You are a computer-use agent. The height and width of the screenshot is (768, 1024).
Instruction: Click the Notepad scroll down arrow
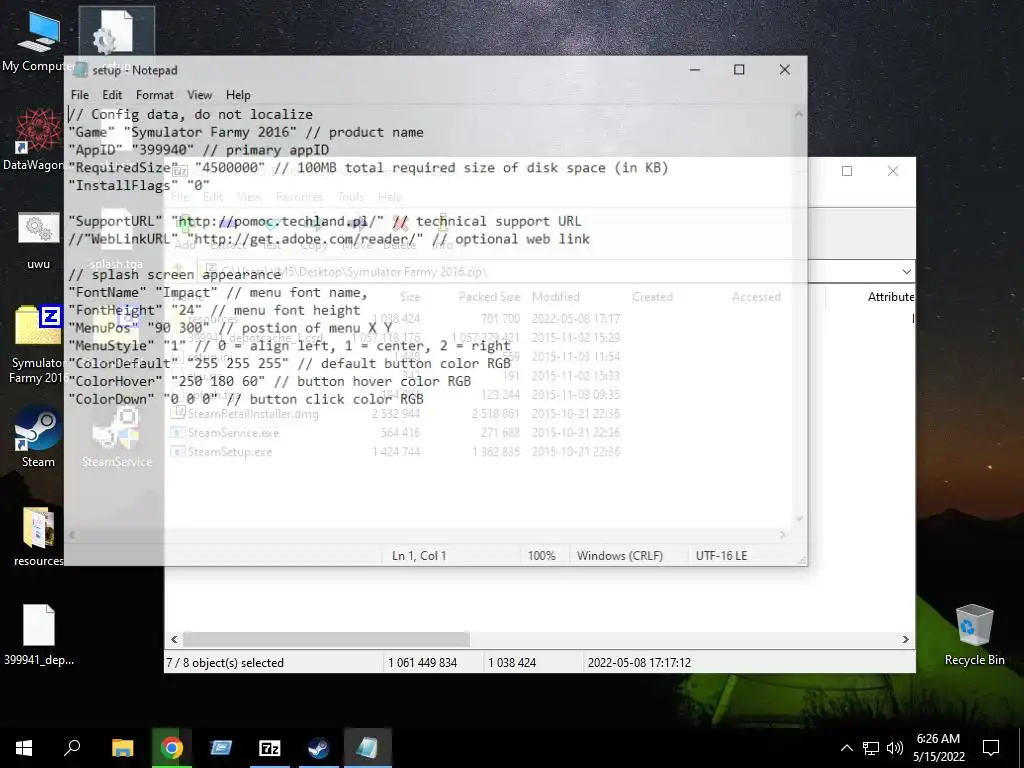pos(799,519)
